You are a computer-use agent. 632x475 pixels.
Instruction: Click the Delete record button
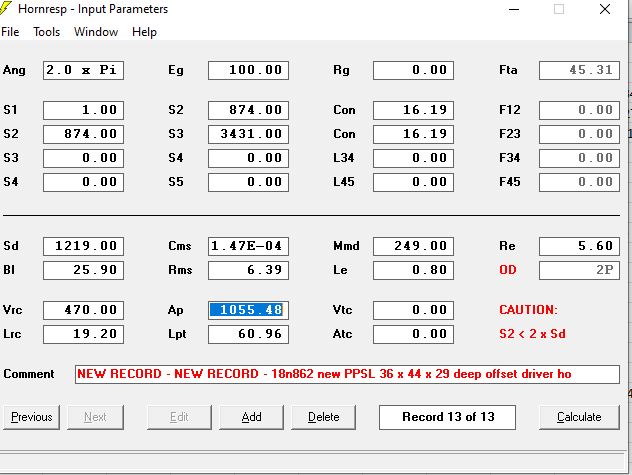coord(324,417)
